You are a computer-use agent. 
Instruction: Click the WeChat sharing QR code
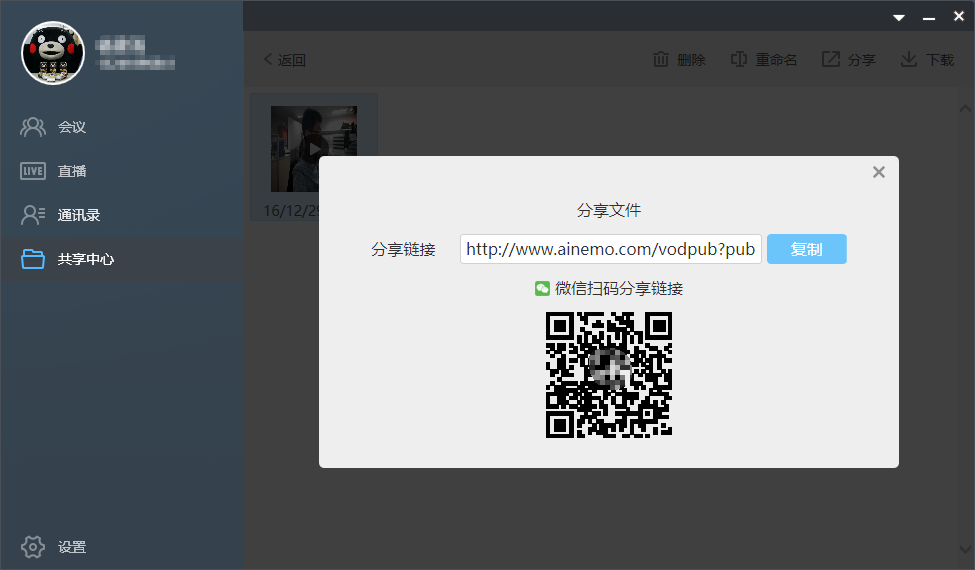coord(609,375)
